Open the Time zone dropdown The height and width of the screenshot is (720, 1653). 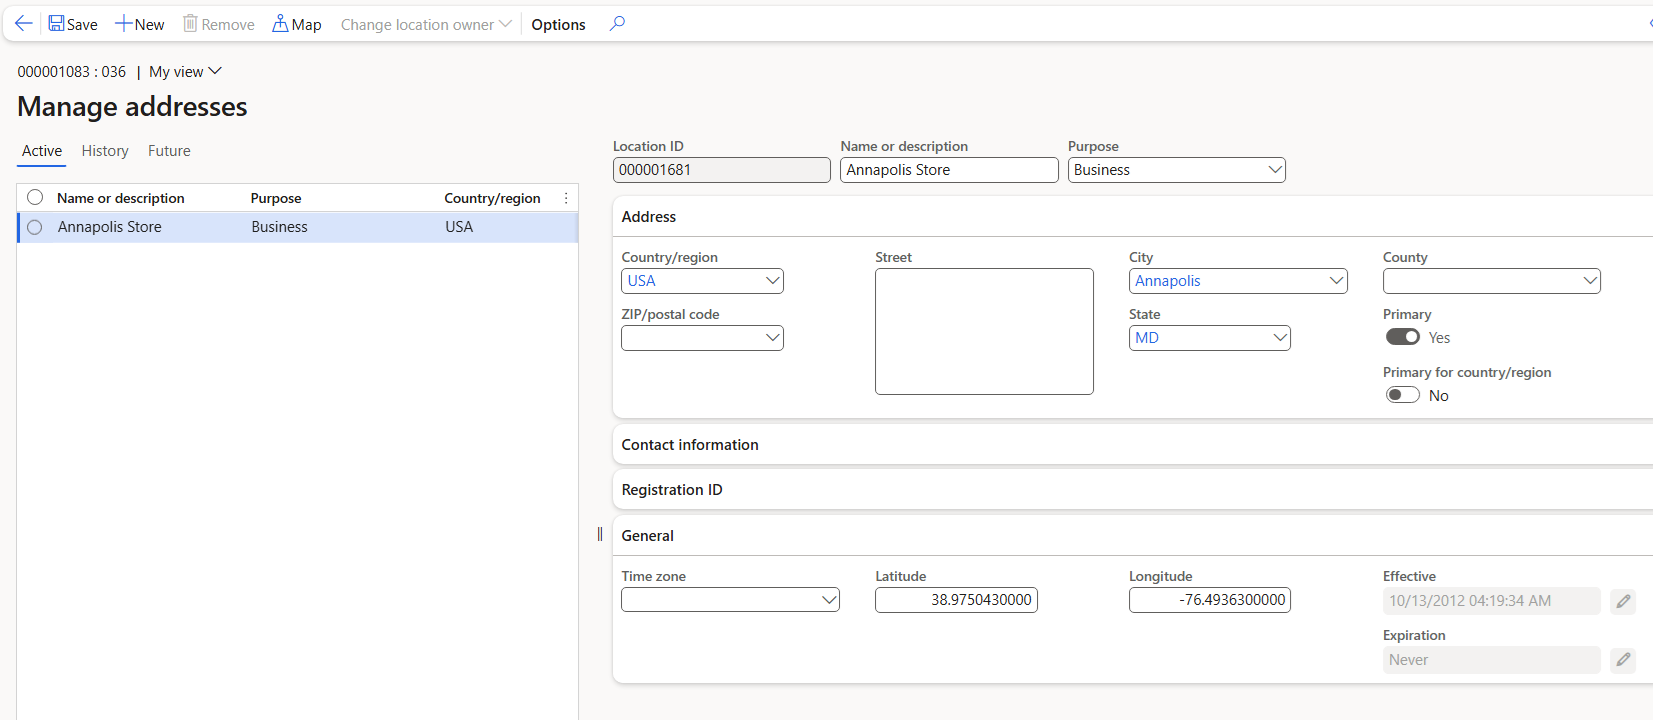click(x=828, y=600)
